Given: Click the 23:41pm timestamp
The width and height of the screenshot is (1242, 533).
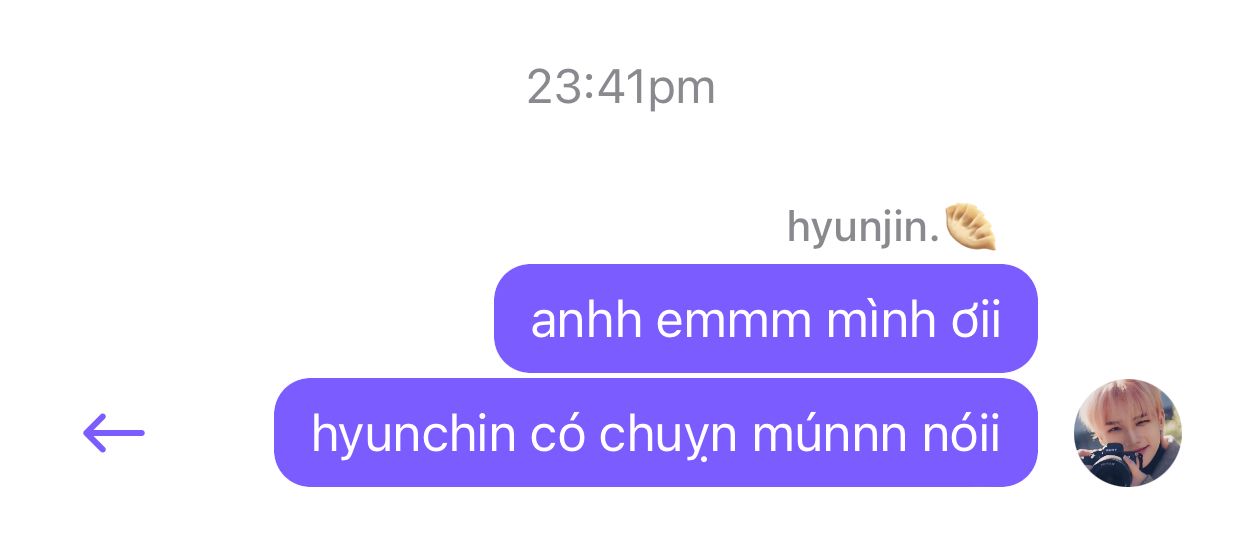Looking at the screenshot, I should pyautogui.click(x=621, y=87).
